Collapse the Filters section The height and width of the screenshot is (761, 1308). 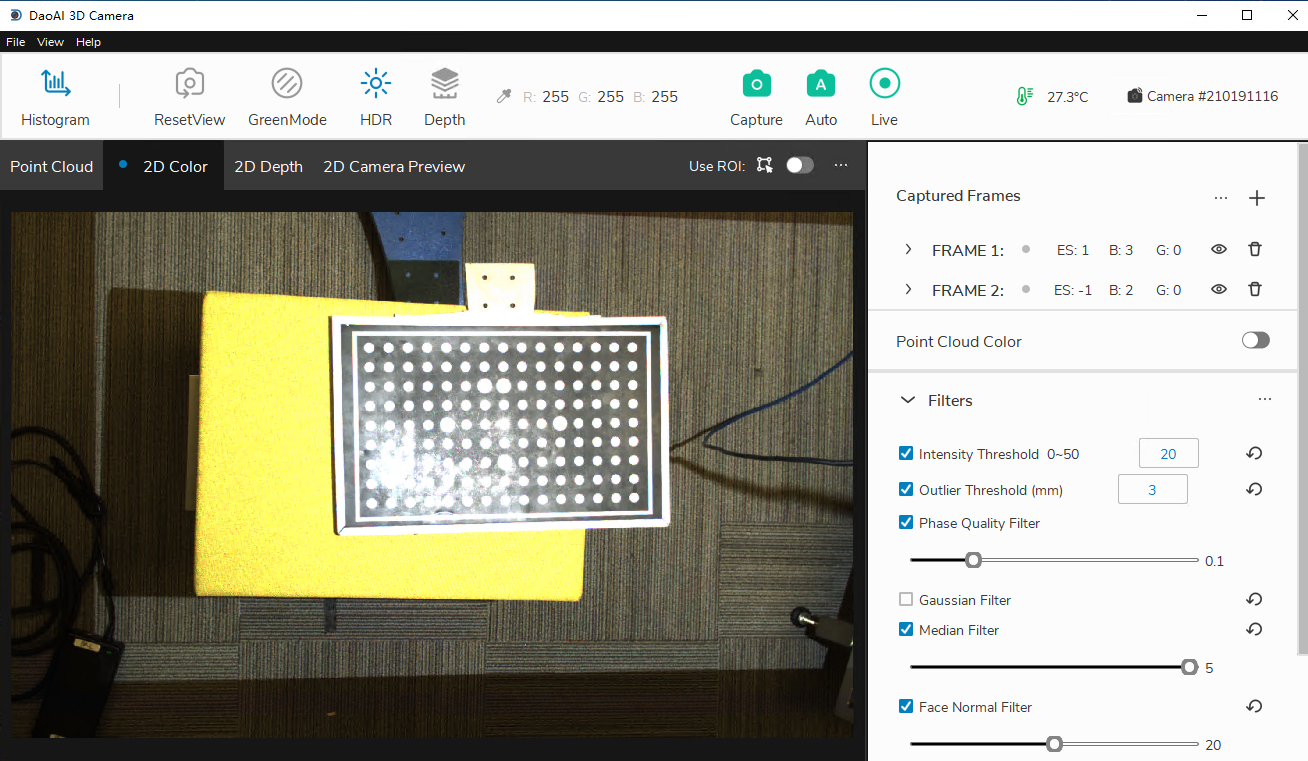[x=908, y=400]
